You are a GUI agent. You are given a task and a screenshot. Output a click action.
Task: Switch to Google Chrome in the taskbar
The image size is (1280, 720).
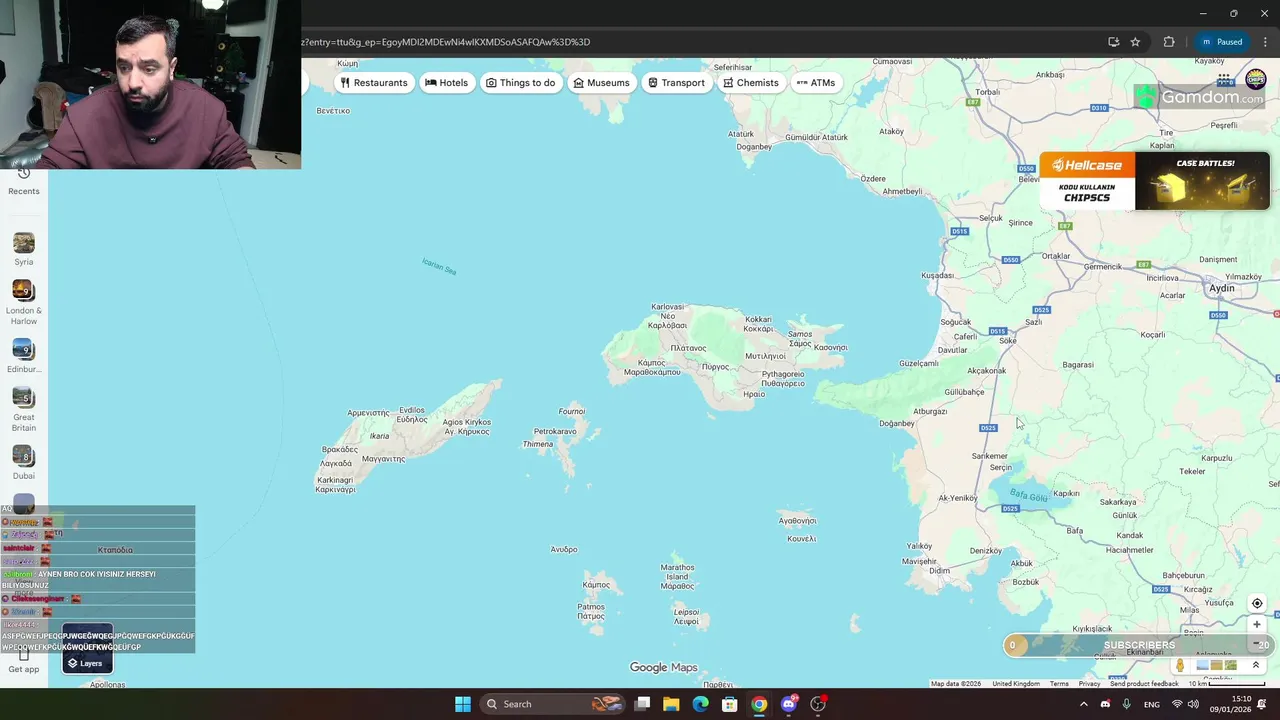pyautogui.click(x=759, y=704)
